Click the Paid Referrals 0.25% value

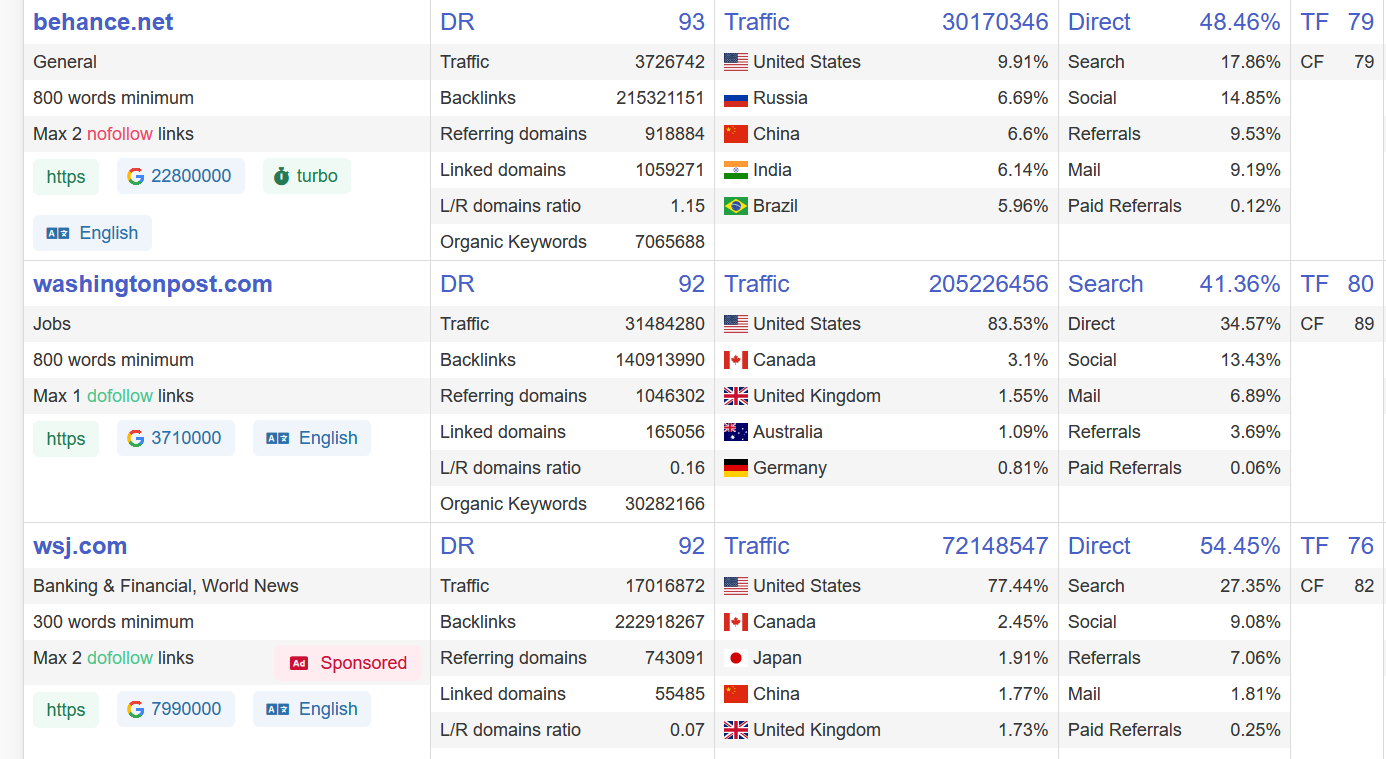click(x=1256, y=730)
